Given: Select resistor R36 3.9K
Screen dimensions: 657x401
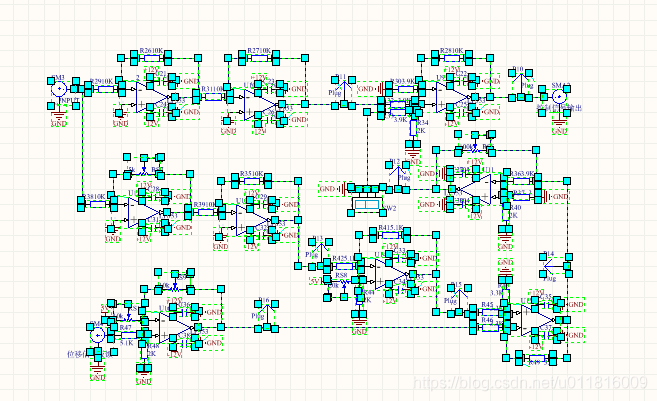Looking at the screenshot, I should [x=521, y=181].
